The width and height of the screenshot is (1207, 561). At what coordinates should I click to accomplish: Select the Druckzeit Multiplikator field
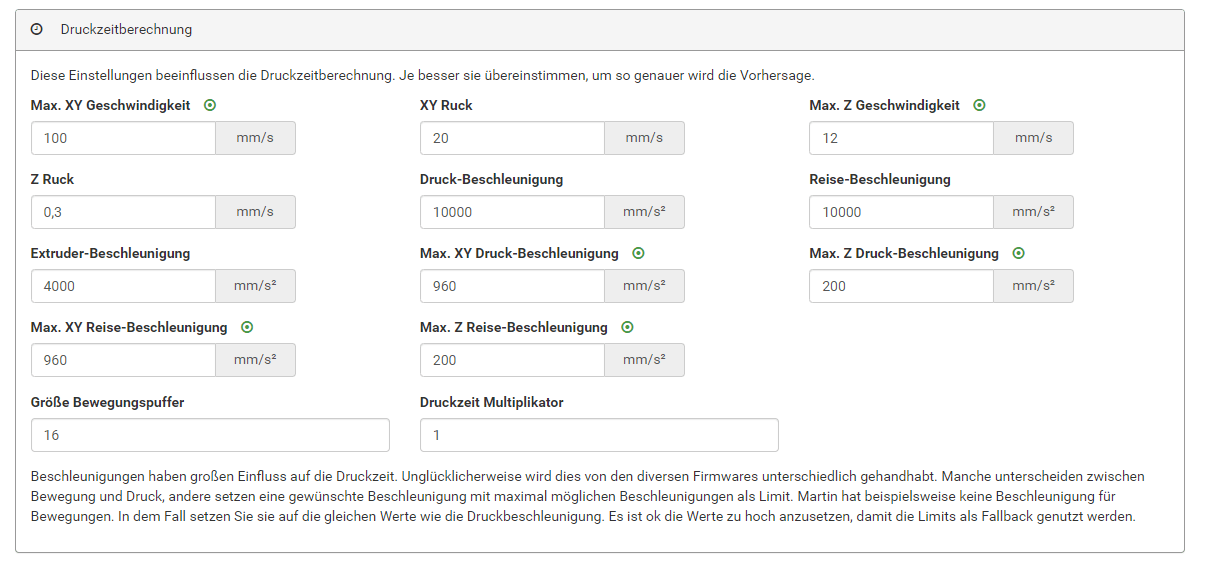click(599, 435)
